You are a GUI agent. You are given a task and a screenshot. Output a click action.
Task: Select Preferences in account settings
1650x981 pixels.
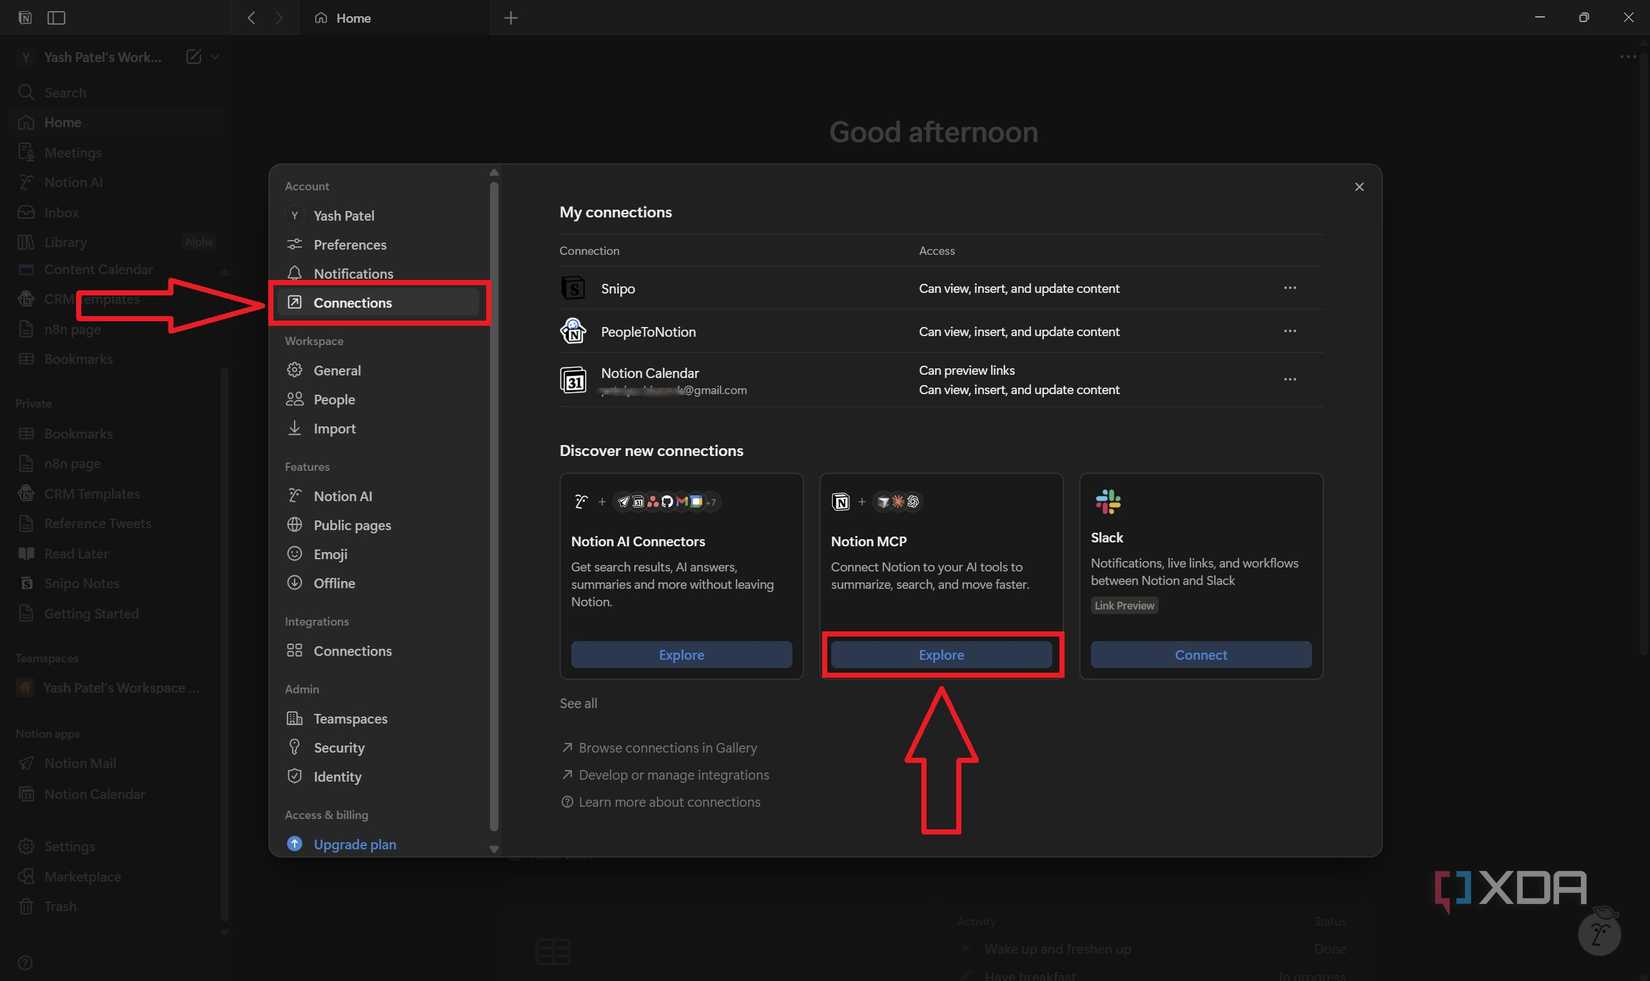coord(349,245)
